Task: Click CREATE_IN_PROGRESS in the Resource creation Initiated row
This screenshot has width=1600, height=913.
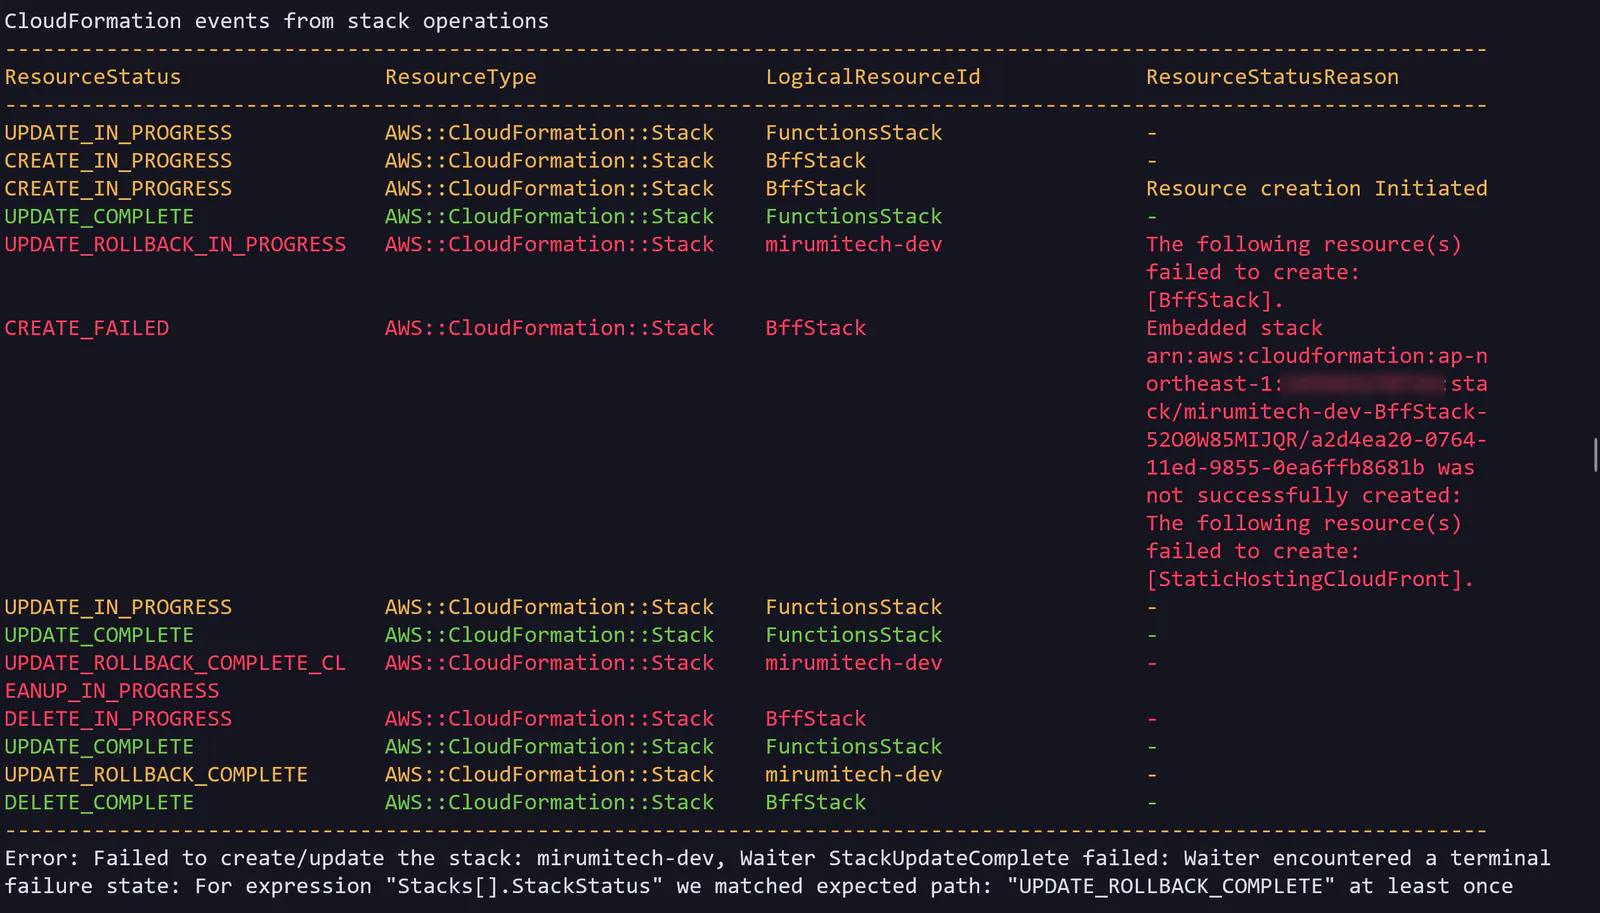Action: [118, 189]
